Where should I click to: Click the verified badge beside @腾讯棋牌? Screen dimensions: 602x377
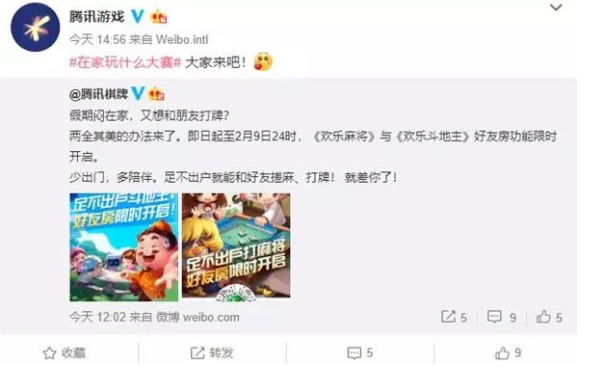pyautogui.click(x=137, y=94)
